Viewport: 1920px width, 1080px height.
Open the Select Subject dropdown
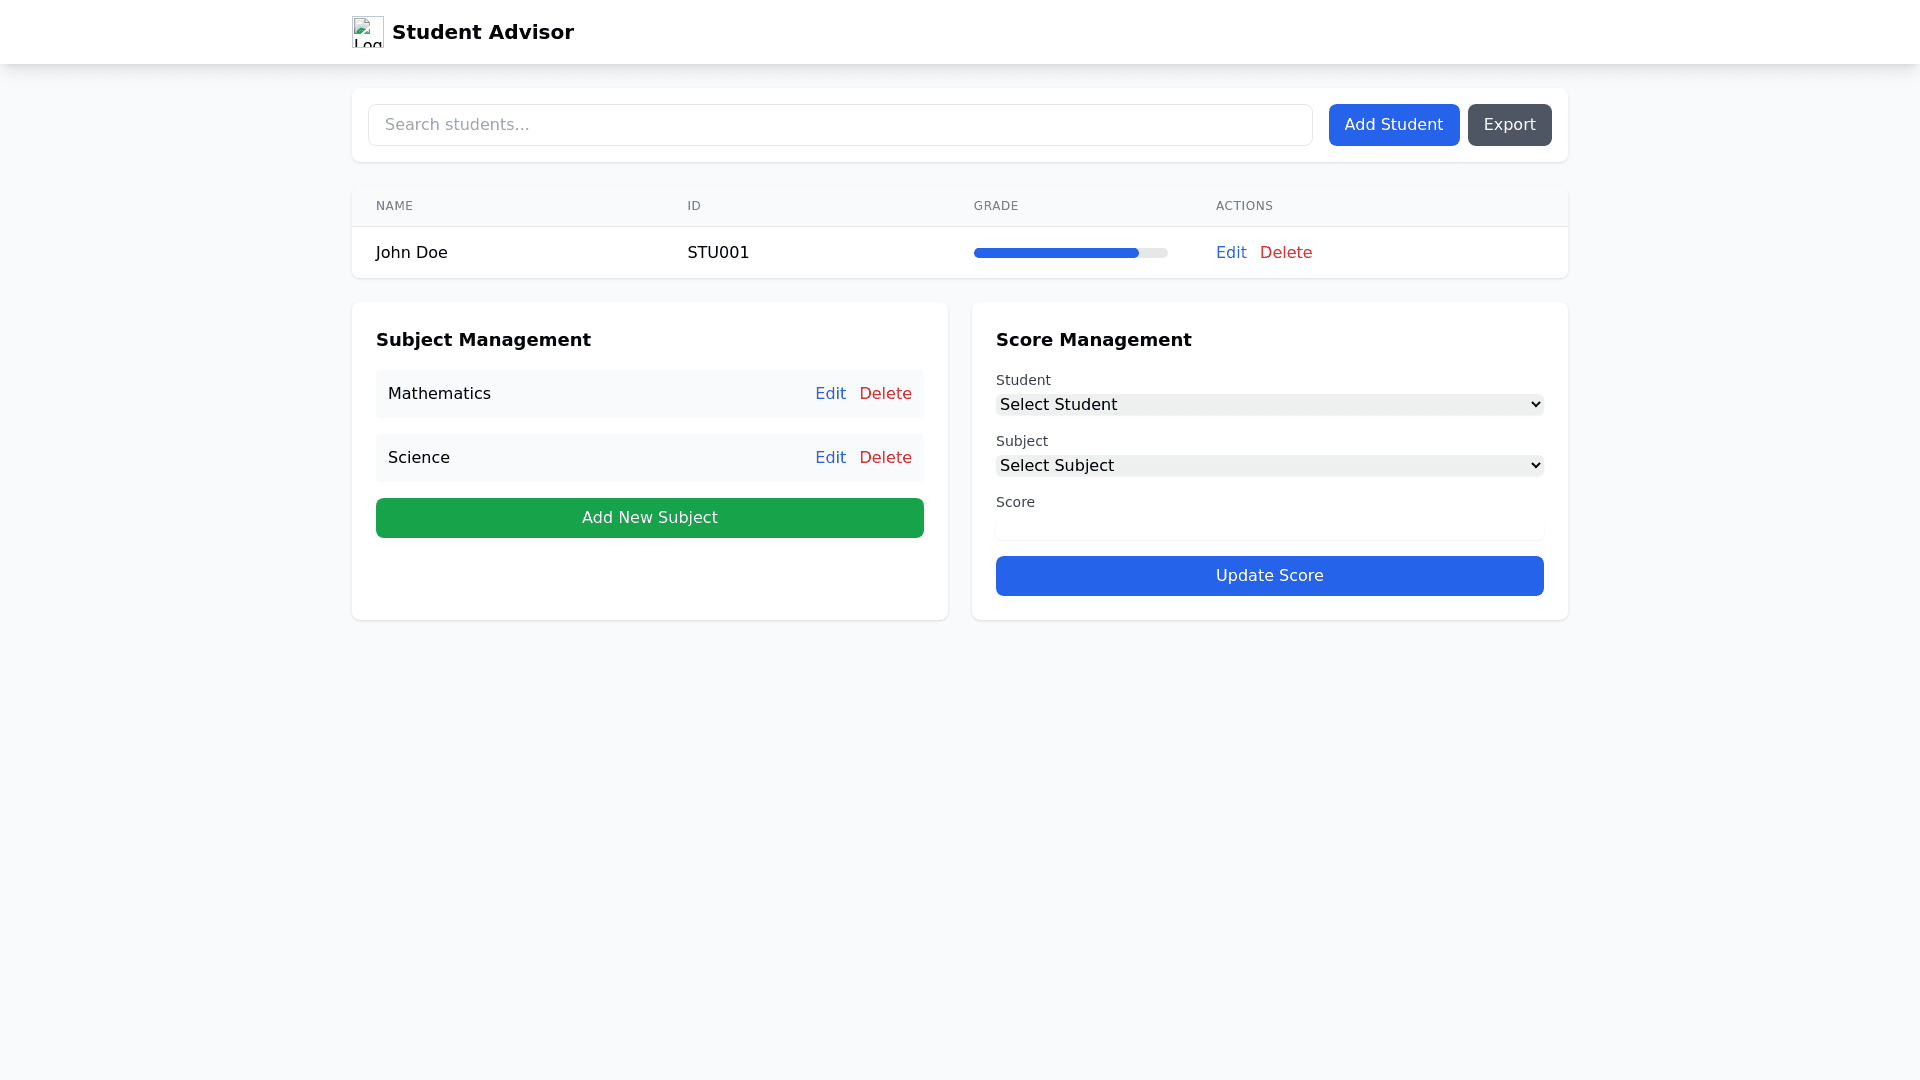1269,465
